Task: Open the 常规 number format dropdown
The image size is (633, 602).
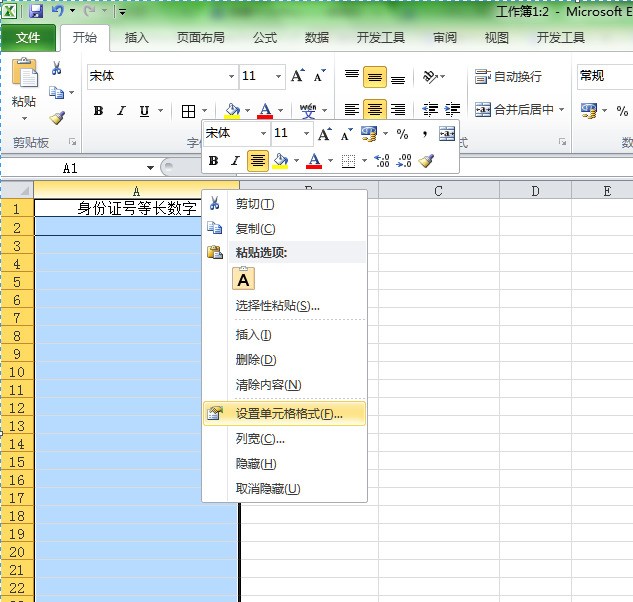Action: [604, 76]
